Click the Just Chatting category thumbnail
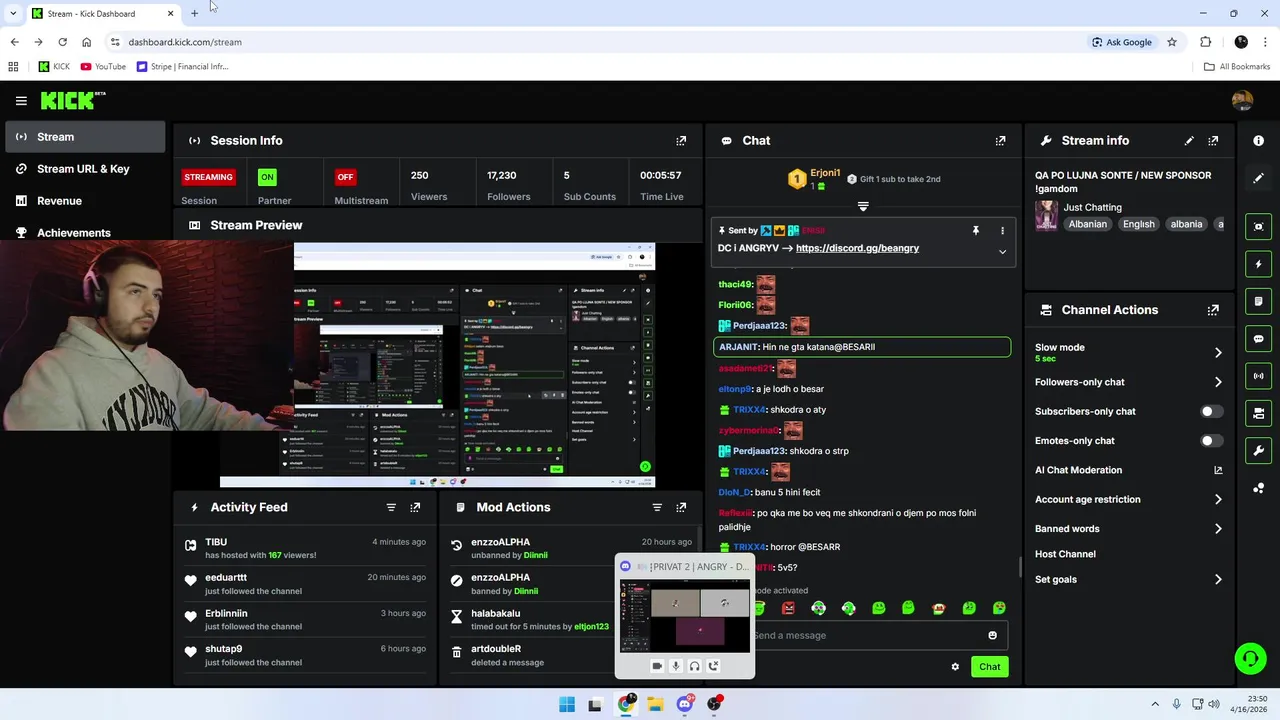 (x=1046, y=215)
